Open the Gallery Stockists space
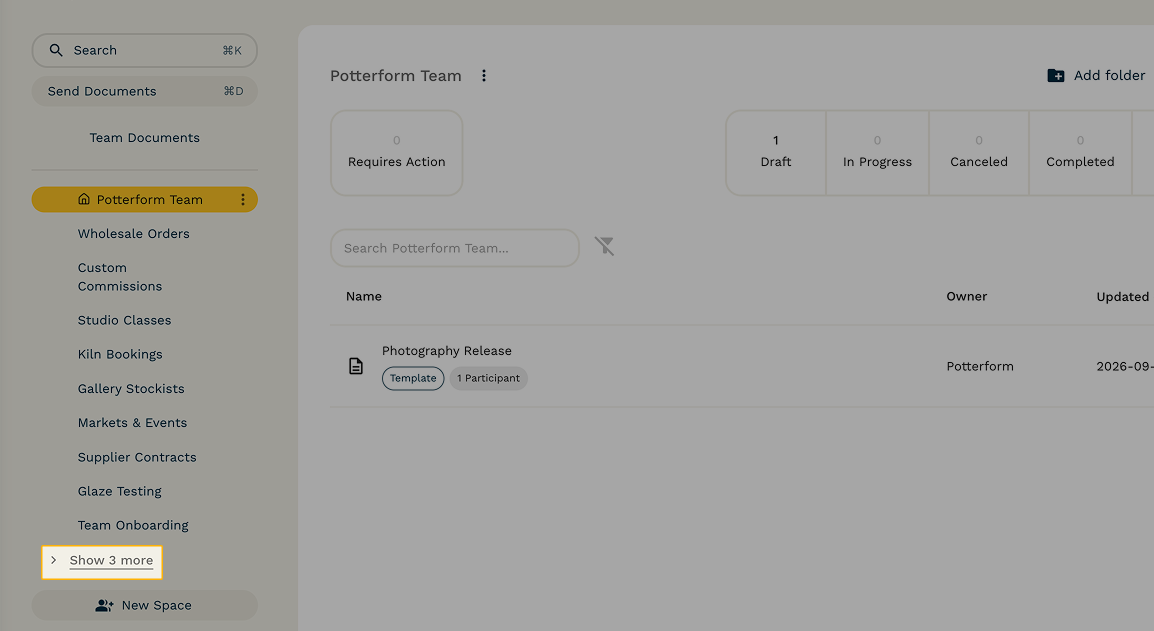The image size is (1154, 631). click(131, 389)
